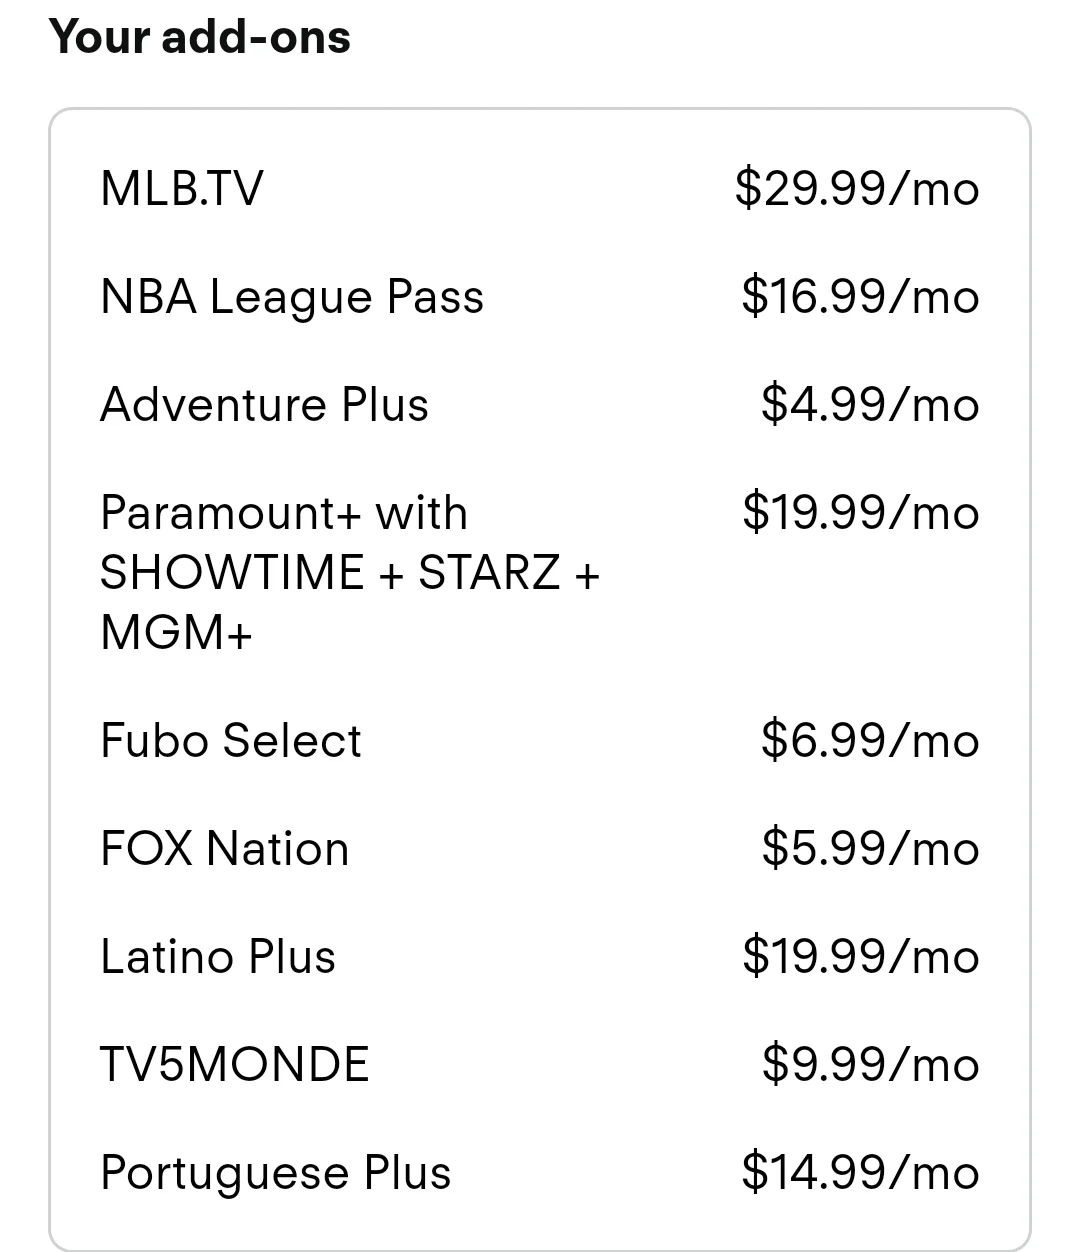Click the $29.99/mo price for MLB.TV
The width and height of the screenshot is (1080, 1252).
tap(857, 188)
